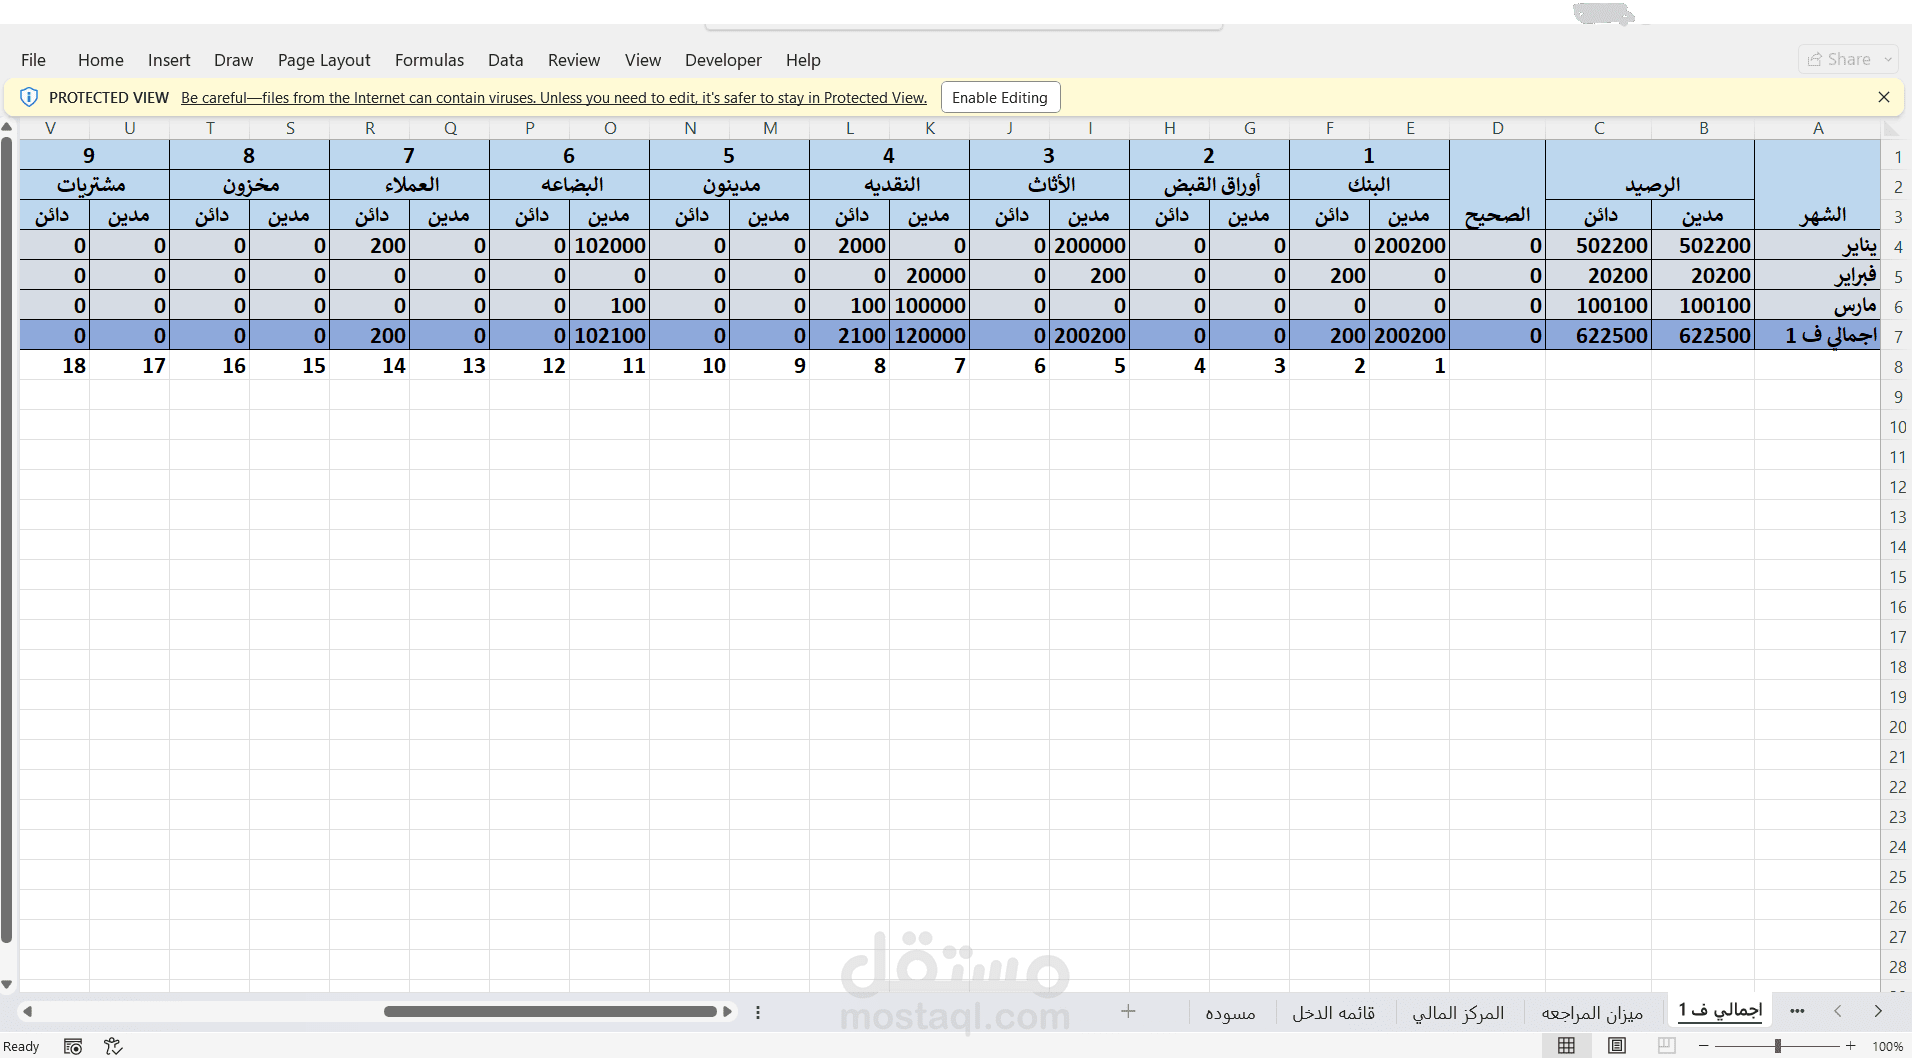1912x1058 pixels.
Task: Click the horizontal scrollbar right arrow
Action: (x=728, y=1012)
